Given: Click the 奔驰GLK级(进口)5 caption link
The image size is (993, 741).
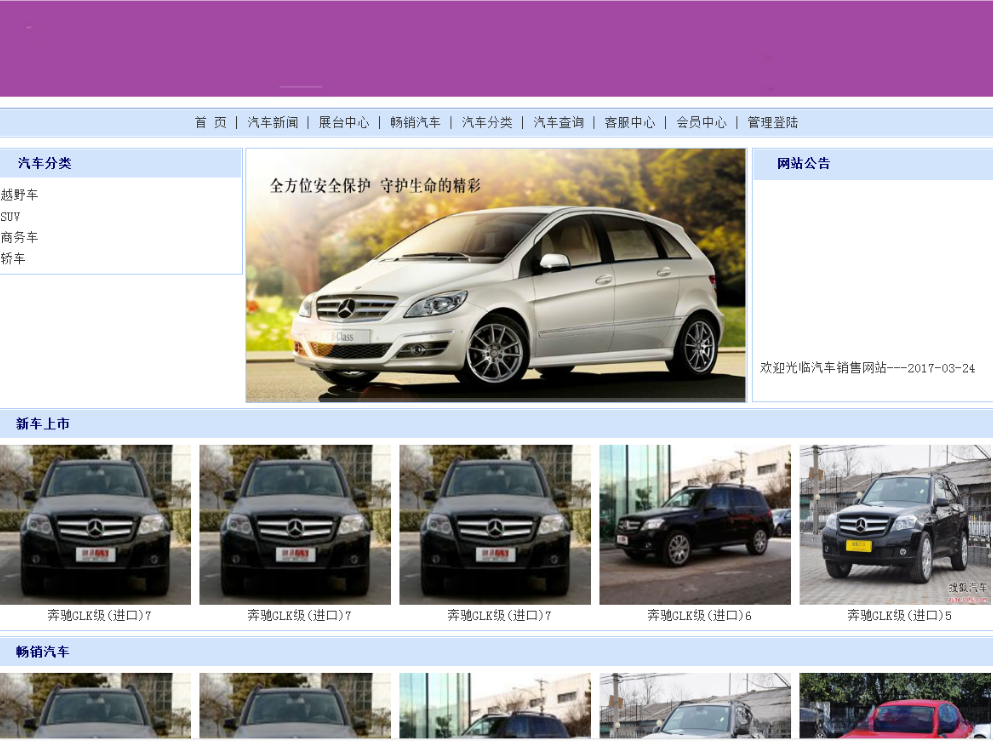Looking at the screenshot, I should [x=899, y=615].
